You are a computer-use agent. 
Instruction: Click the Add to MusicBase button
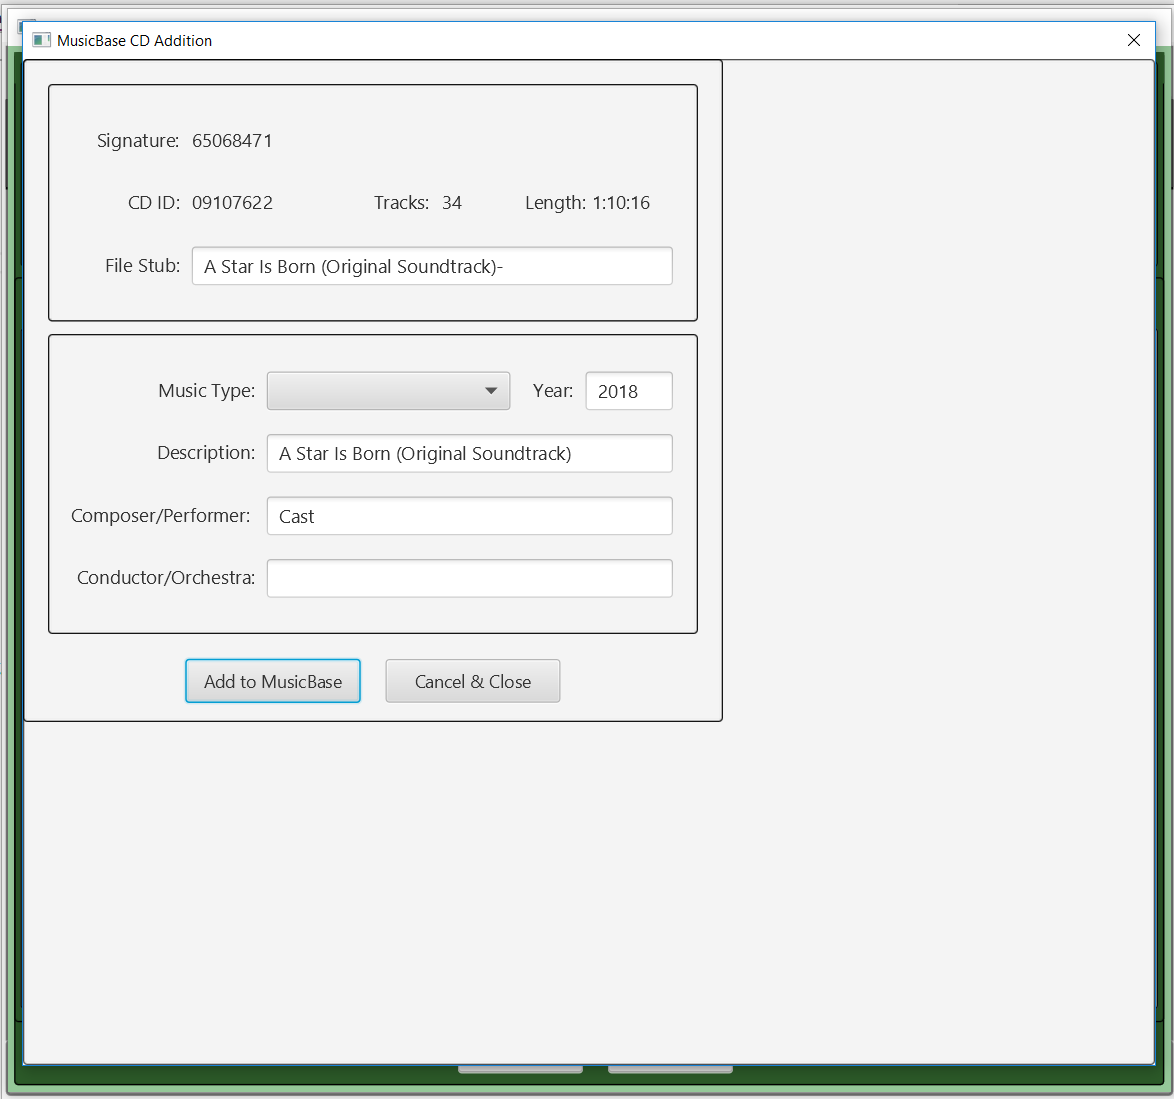[273, 681]
